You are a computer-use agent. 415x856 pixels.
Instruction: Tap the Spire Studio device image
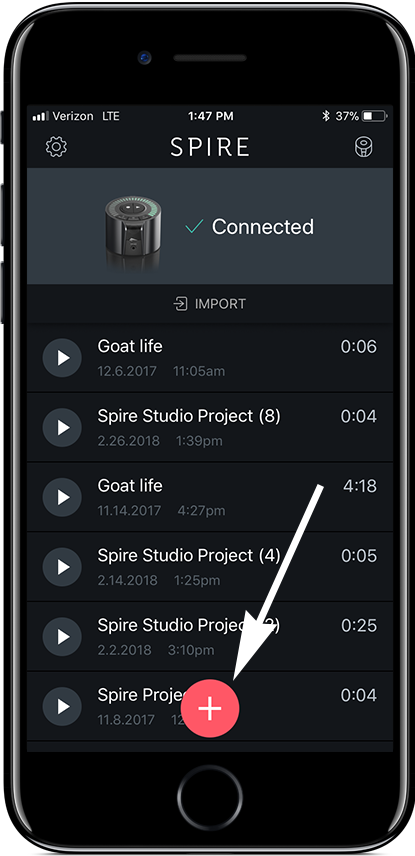(133, 231)
